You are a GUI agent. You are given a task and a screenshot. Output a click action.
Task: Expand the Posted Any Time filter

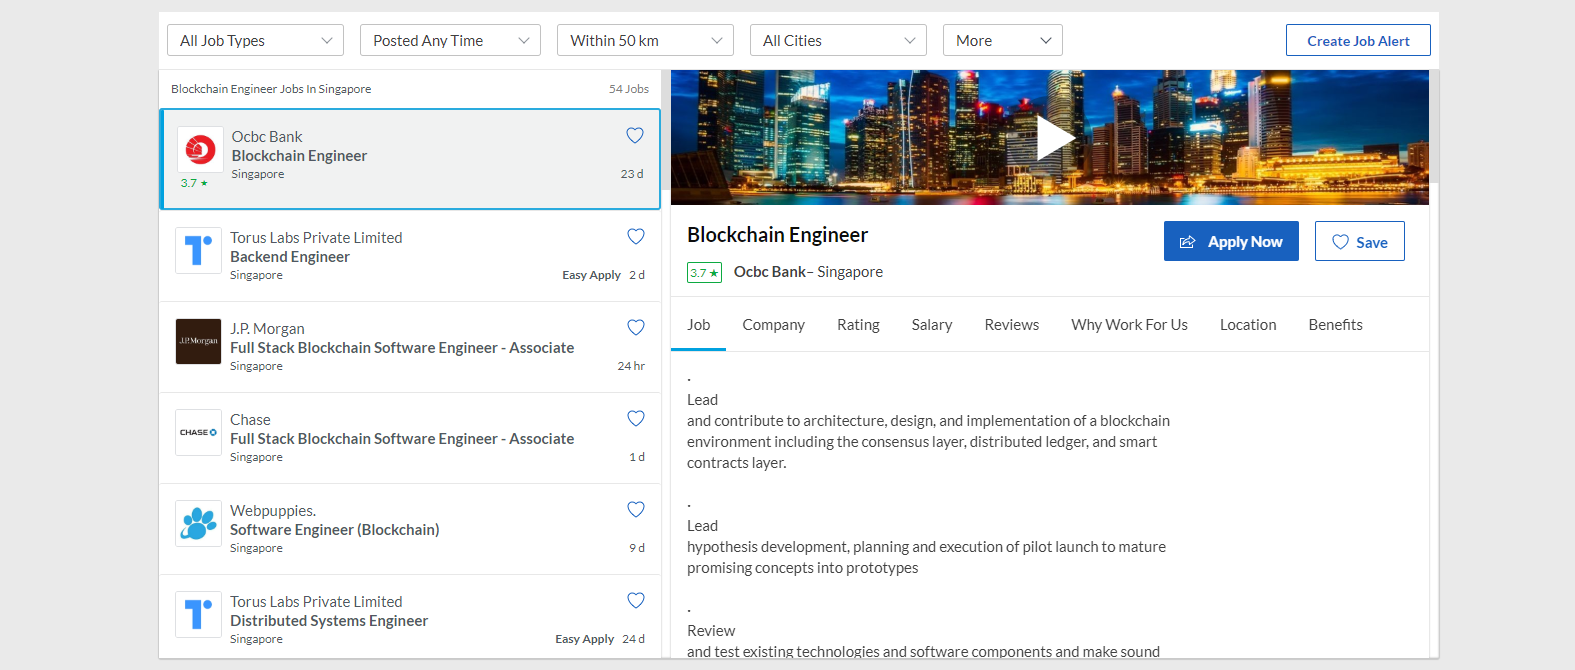tap(450, 40)
